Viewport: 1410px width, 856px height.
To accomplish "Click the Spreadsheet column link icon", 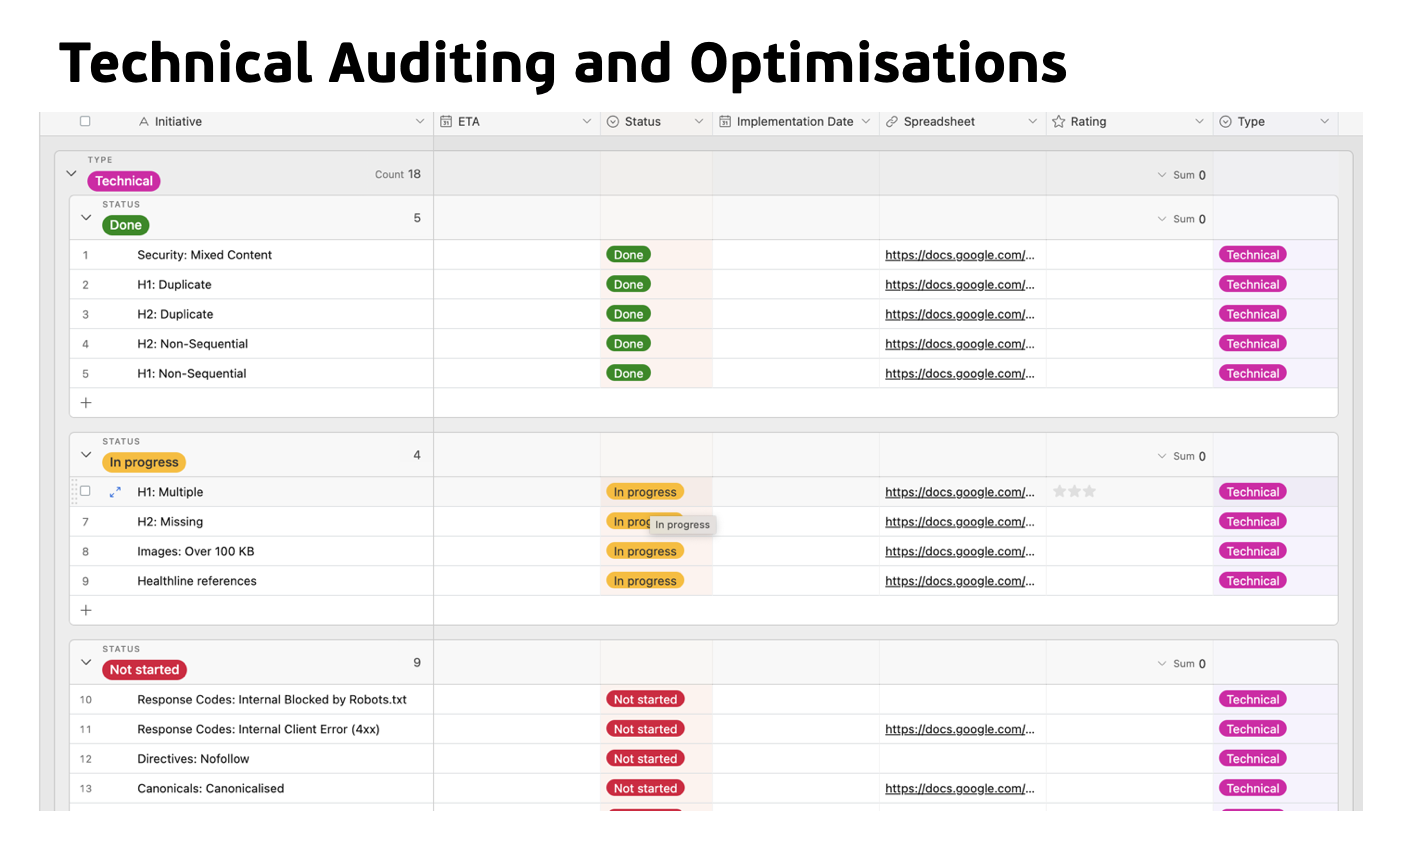I will (x=892, y=122).
